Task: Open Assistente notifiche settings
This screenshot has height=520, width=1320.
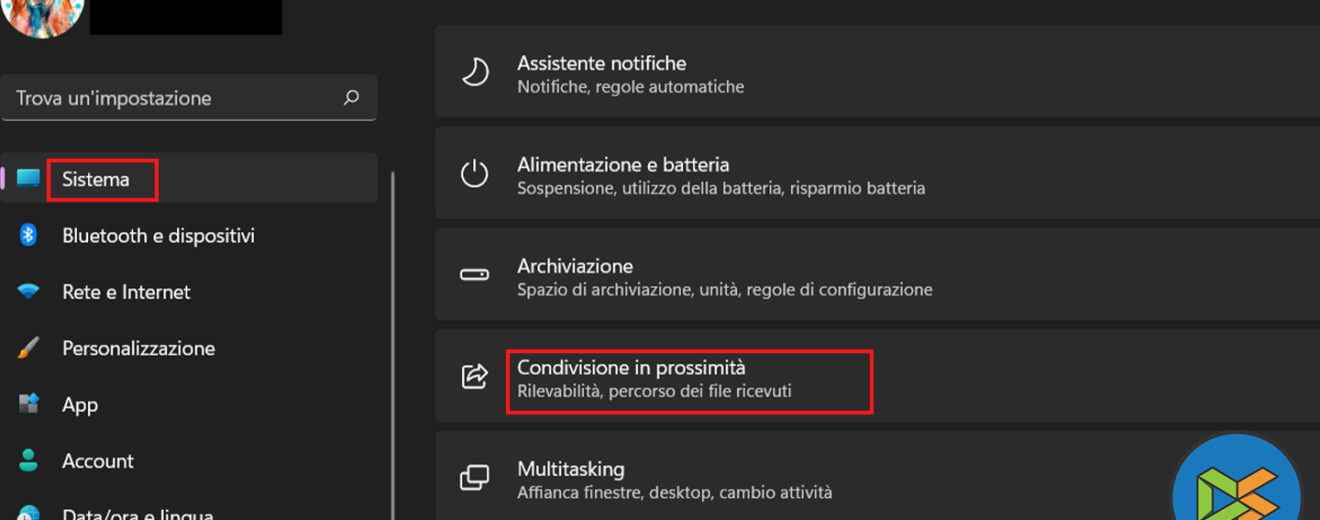Action: coord(601,64)
